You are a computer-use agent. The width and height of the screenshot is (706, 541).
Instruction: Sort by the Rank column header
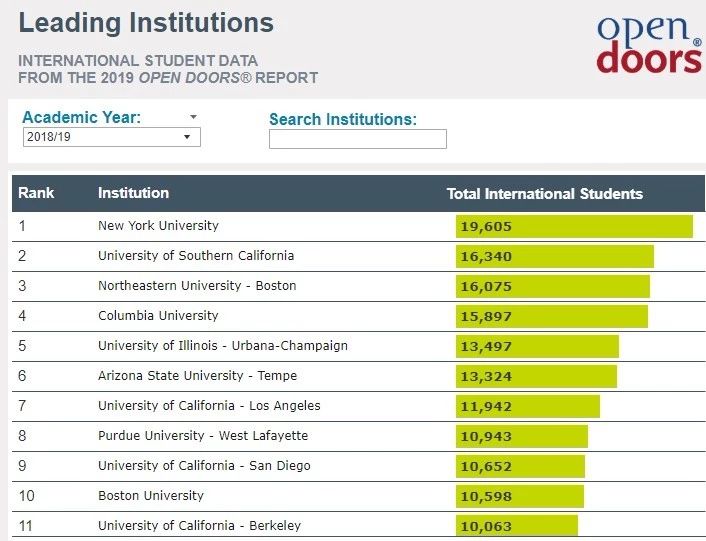tap(36, 193)
